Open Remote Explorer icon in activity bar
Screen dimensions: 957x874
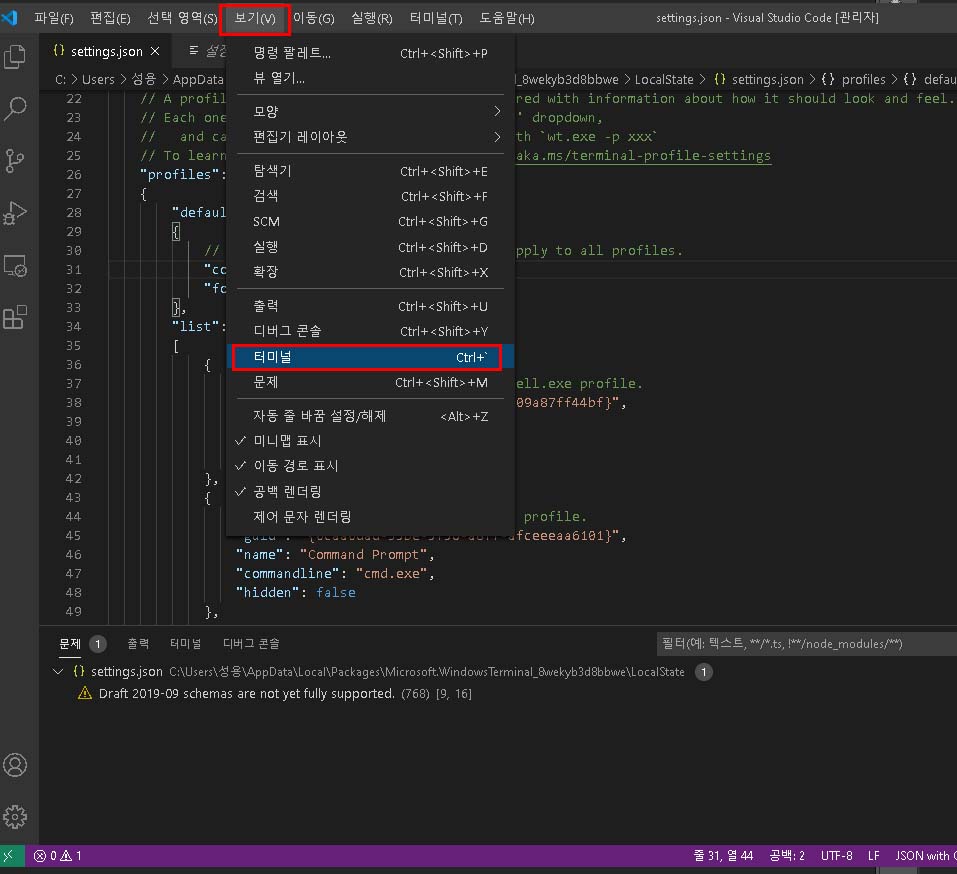click(x=15, y=266)
